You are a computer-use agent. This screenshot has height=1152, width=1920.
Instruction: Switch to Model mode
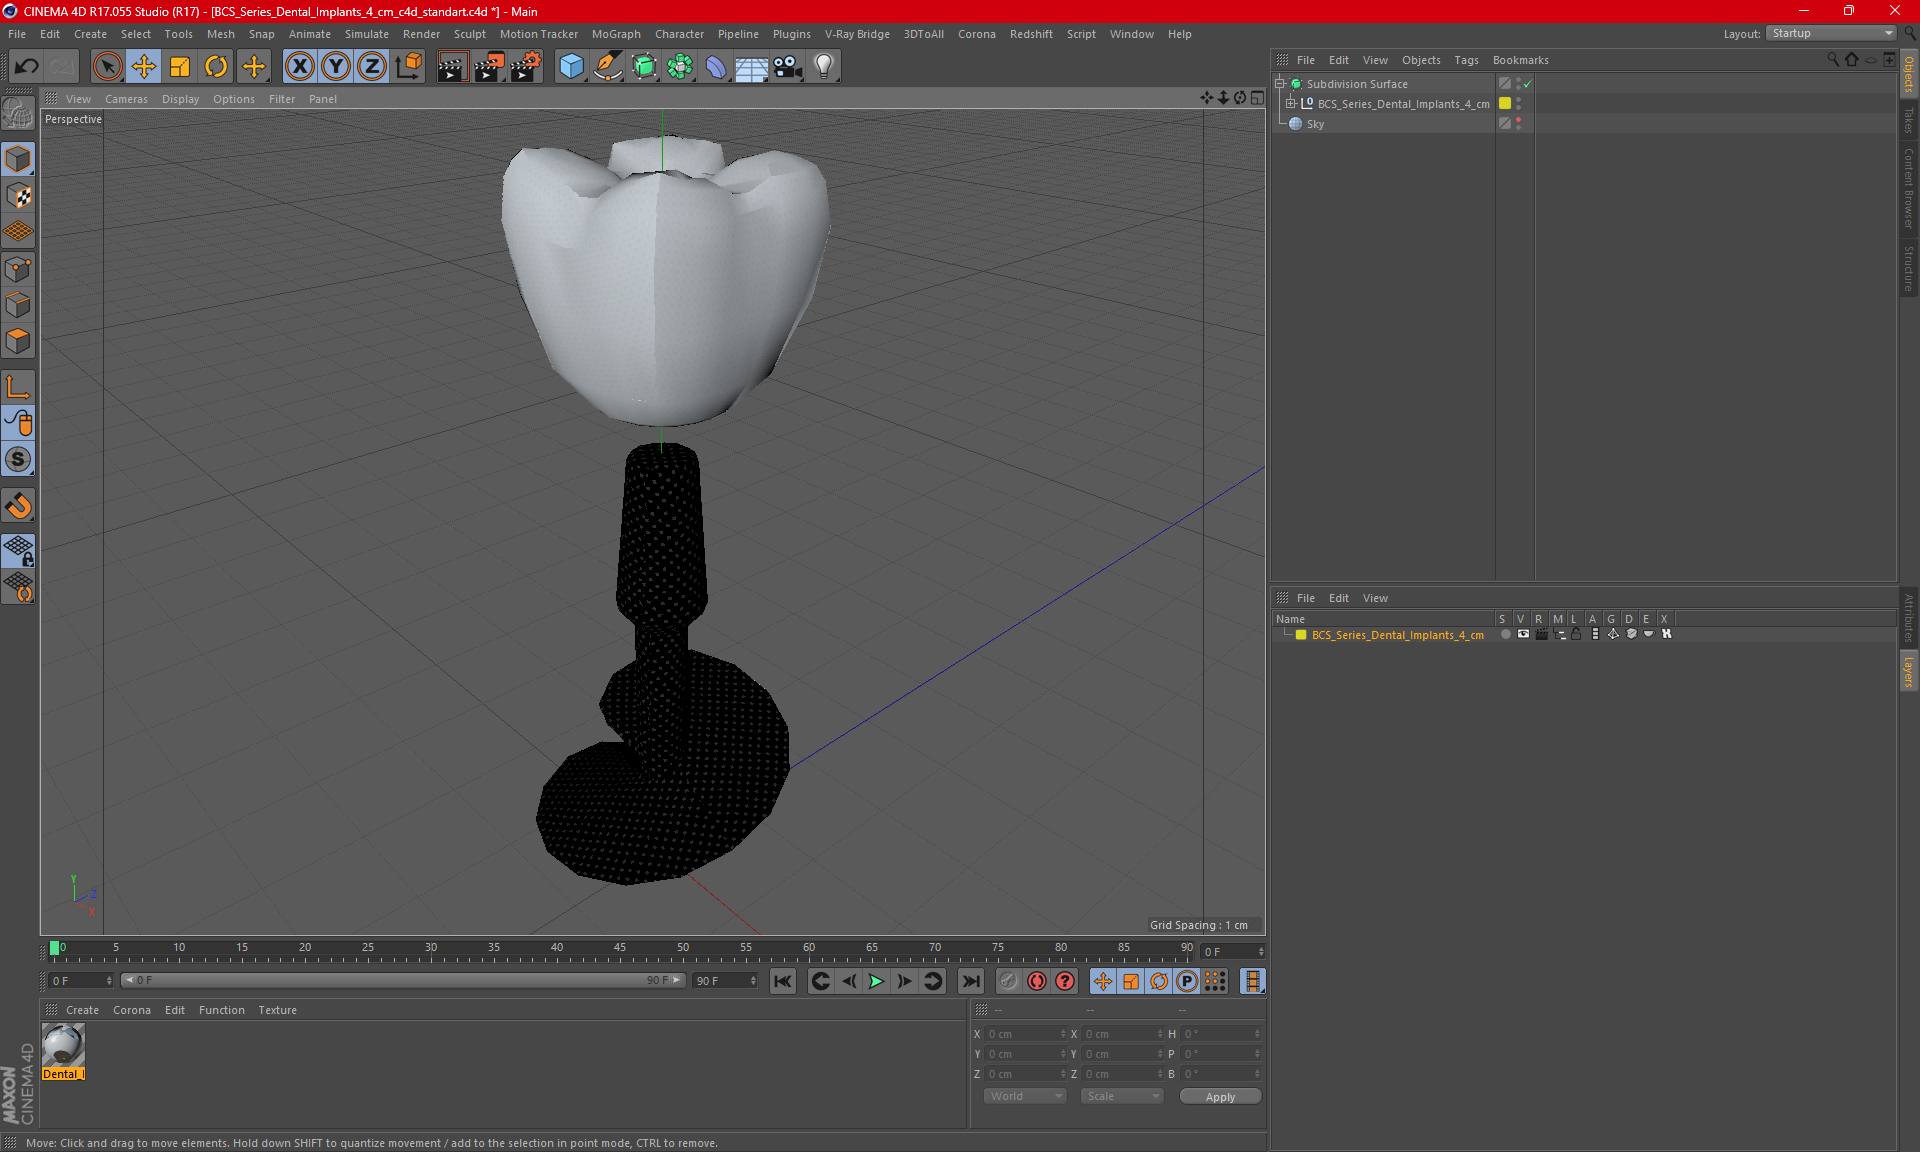(x=18, y=159)
